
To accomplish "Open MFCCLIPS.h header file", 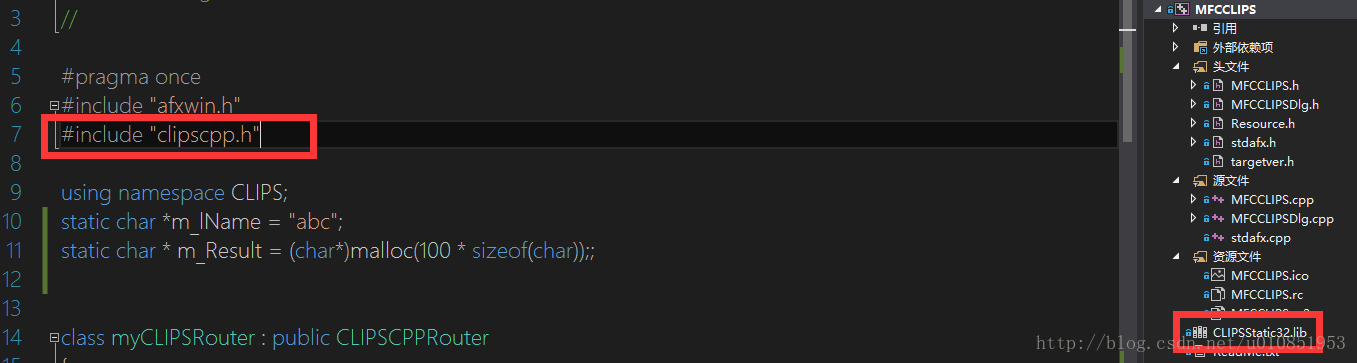I will pos(1265,85).
